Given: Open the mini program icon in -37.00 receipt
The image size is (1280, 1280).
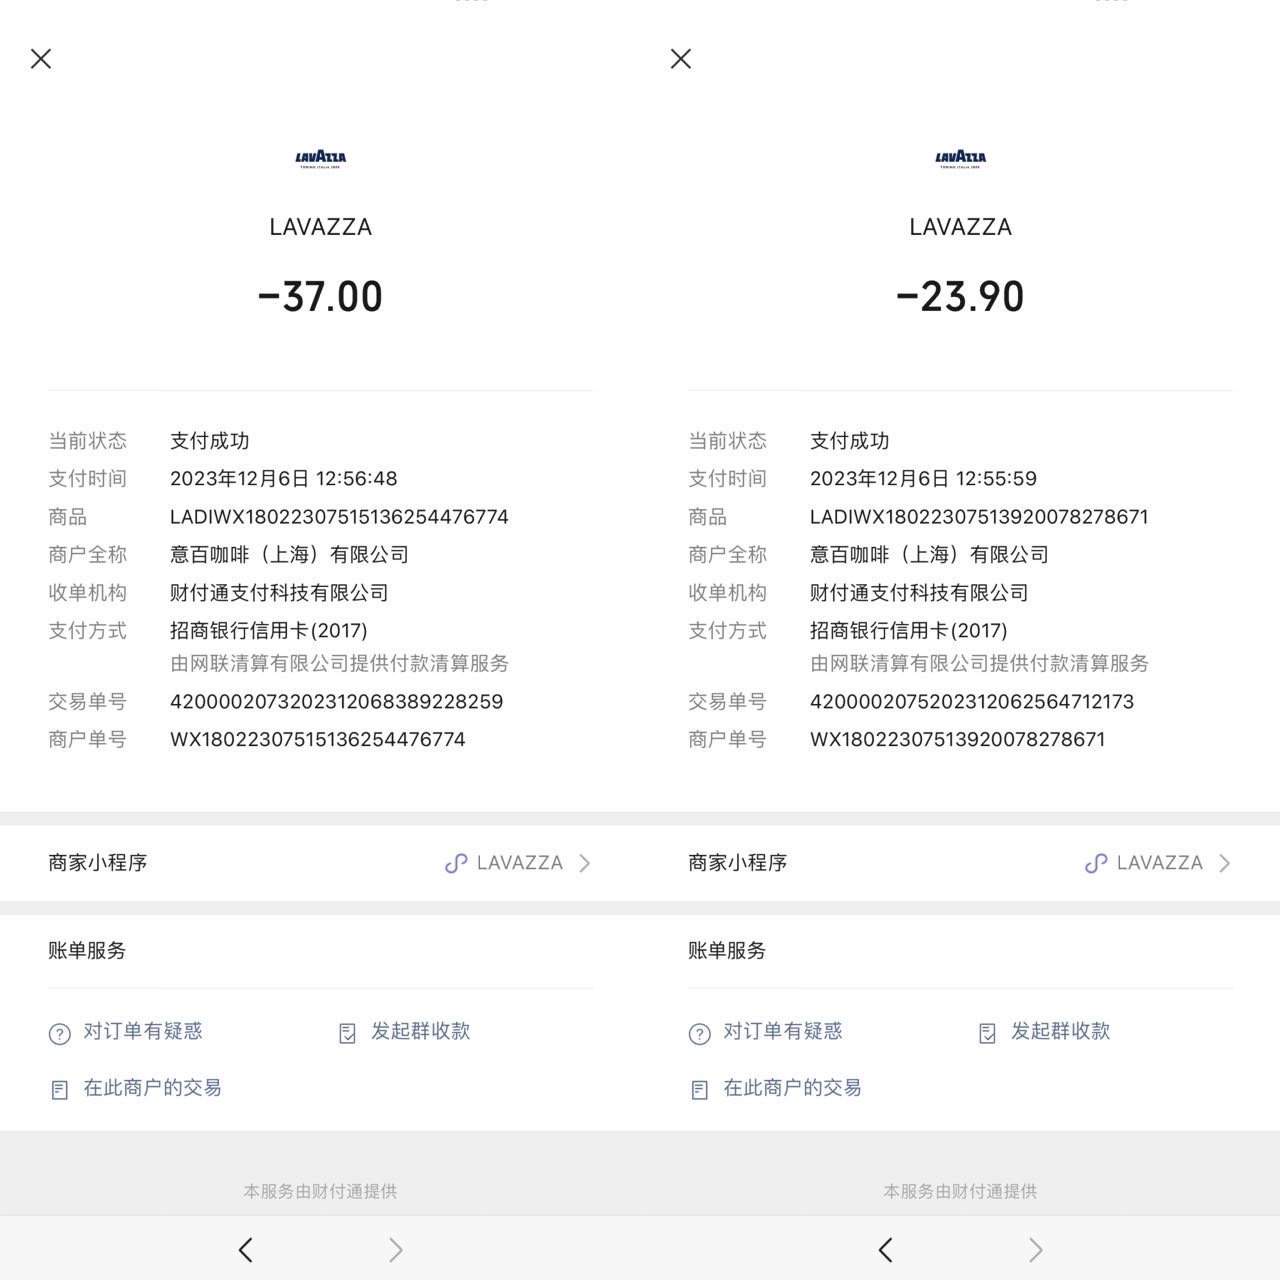Looking at the screenshot, I should [456, 863].
